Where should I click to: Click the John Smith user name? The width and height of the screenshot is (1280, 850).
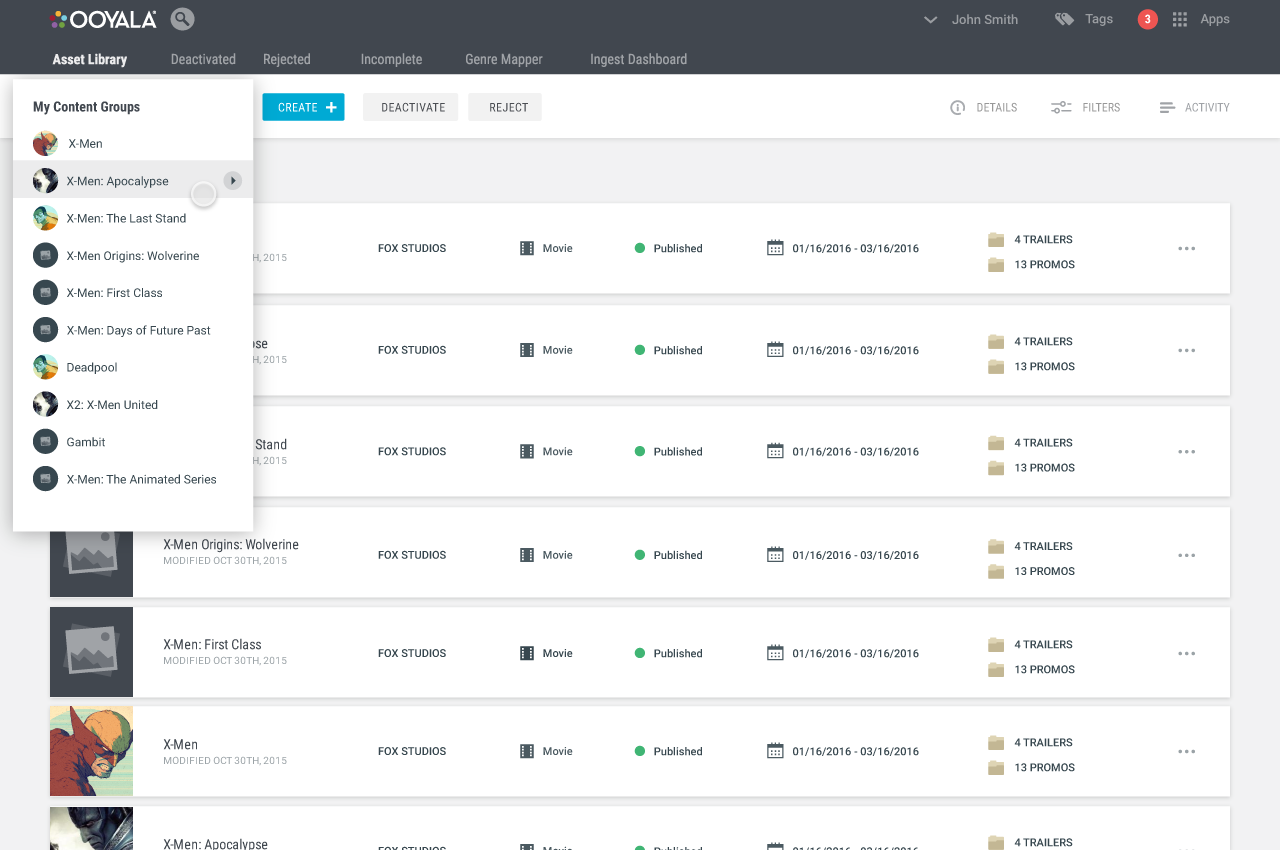tap(985, 19)
